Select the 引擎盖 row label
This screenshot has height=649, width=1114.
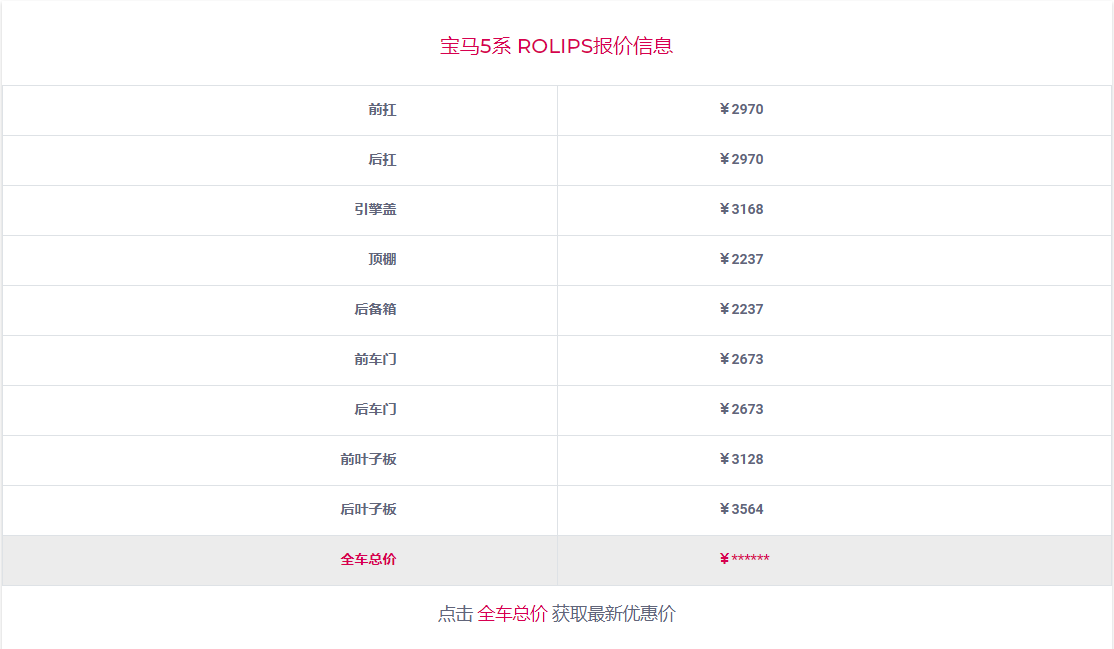375,210
